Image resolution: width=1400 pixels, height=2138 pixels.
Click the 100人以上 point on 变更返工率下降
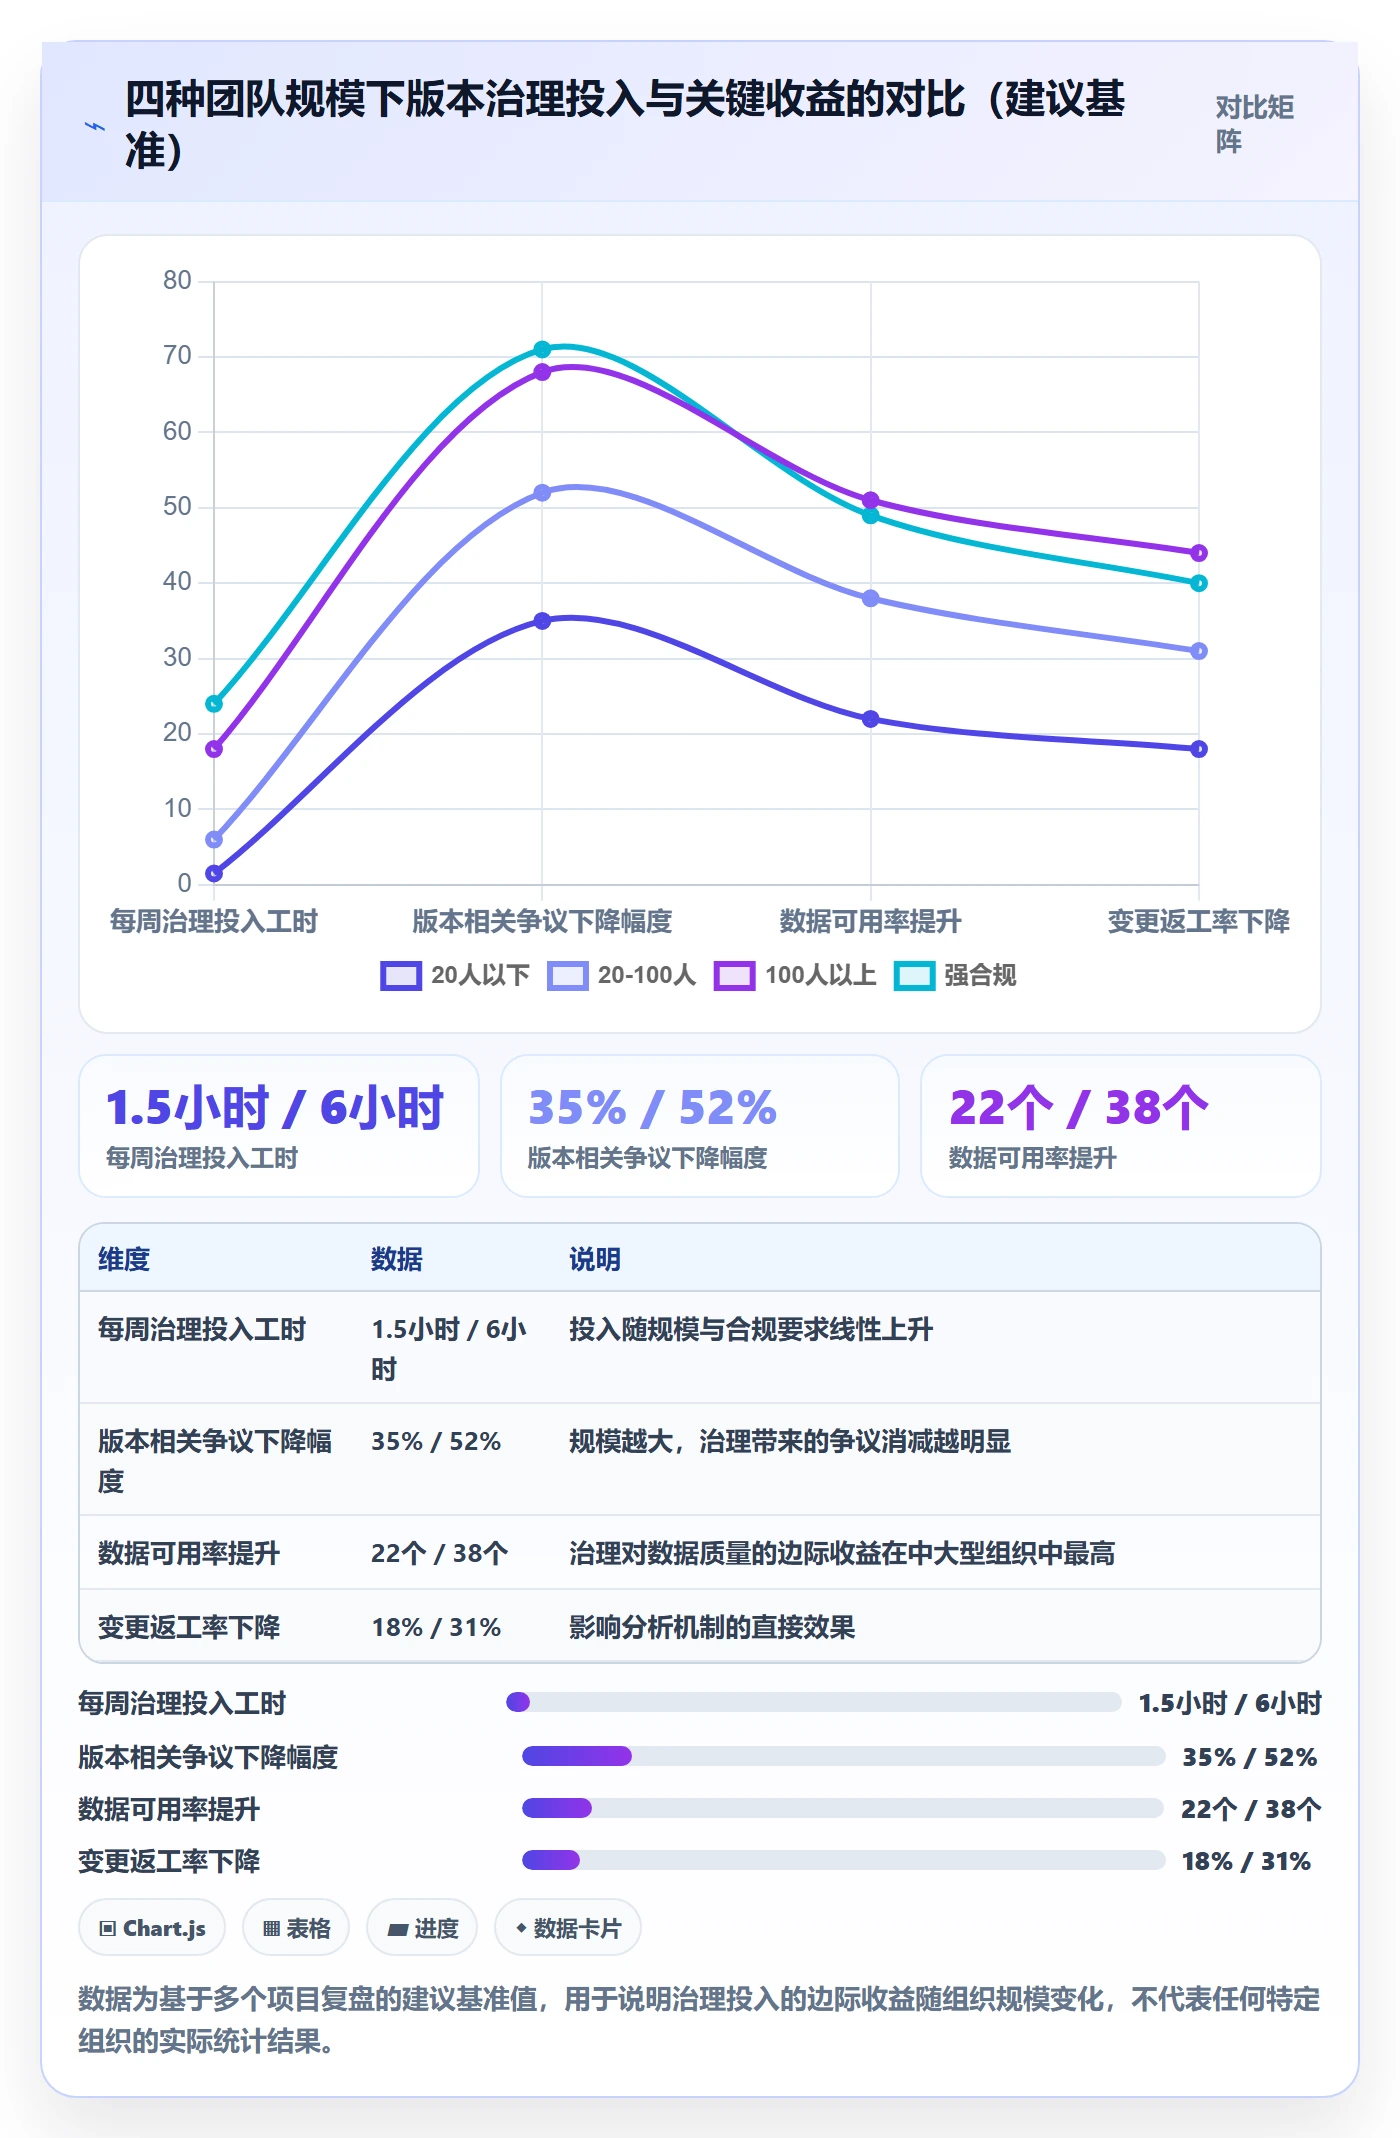coord(1199,553)
